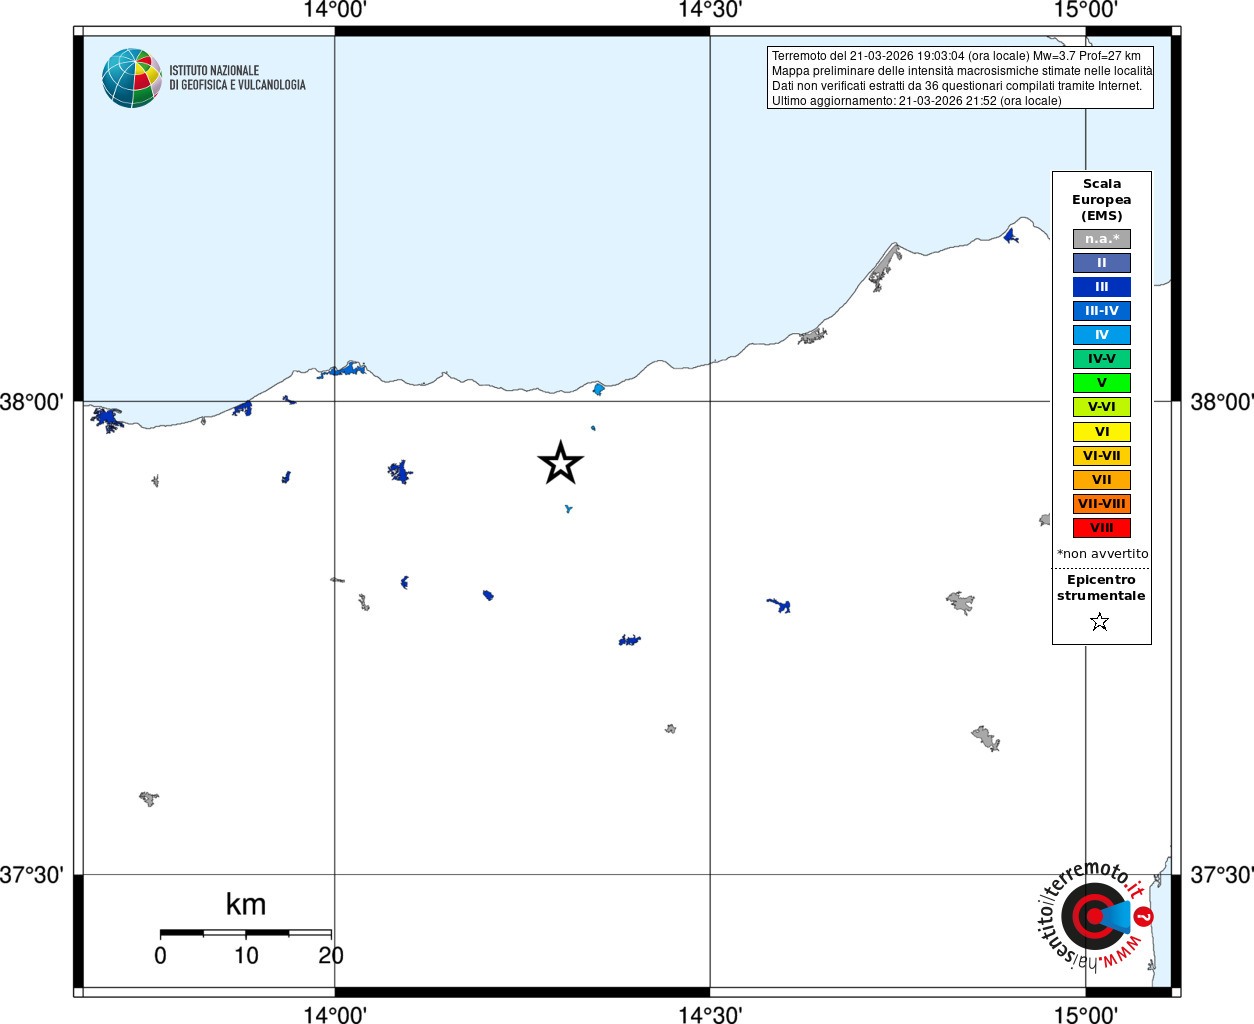Click the left 38°00' latitude label
The height and width of the screenshot is (1024, 1254).
click(32, 402)
